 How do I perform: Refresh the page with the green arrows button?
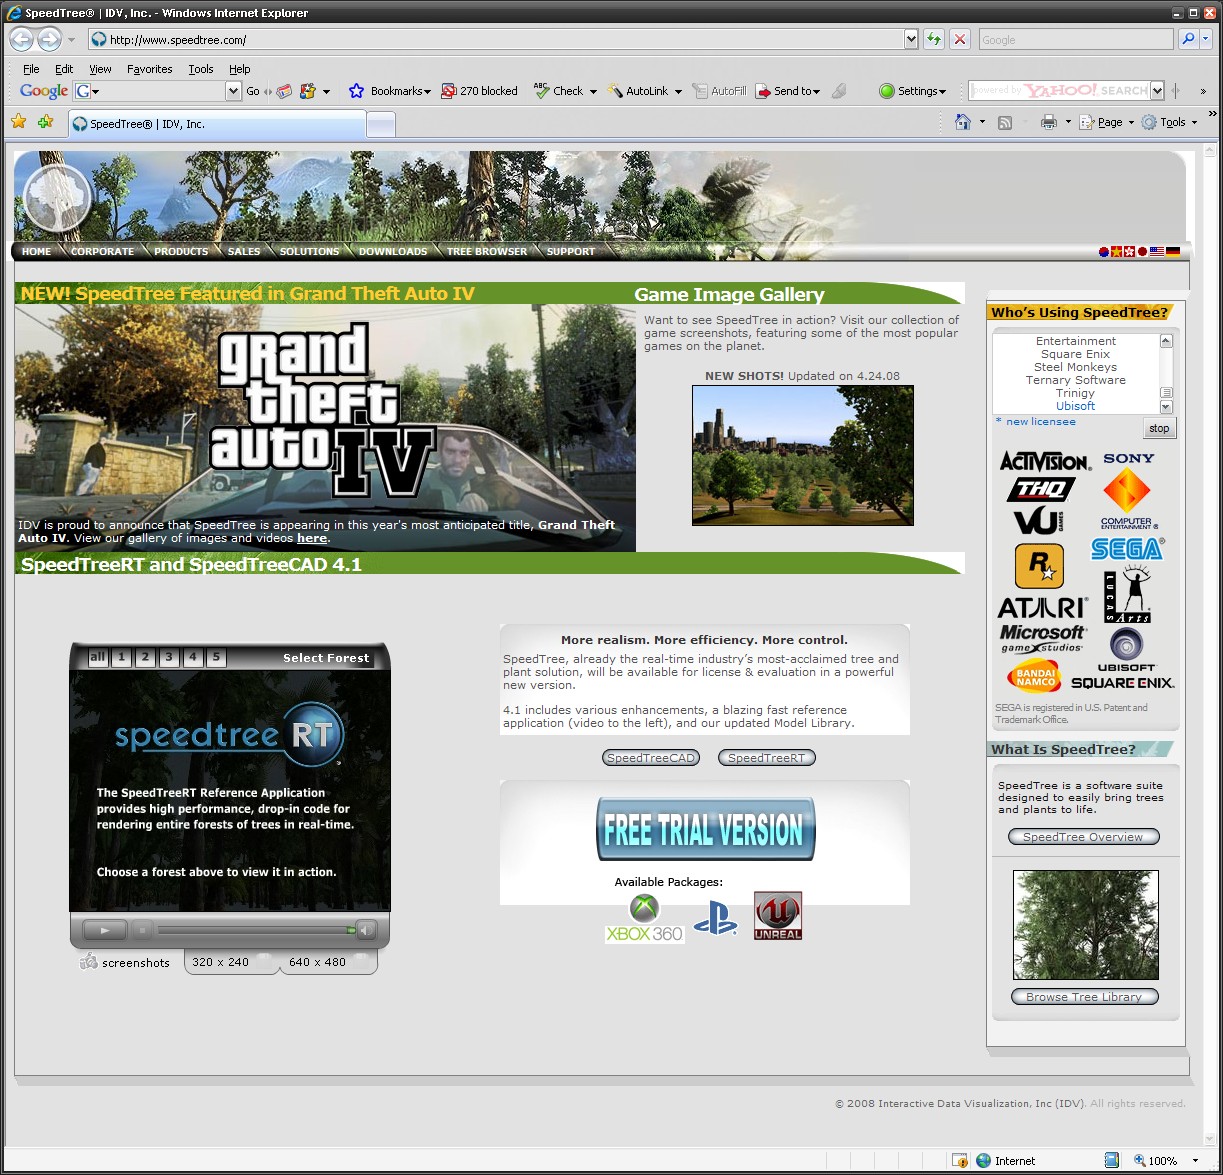[x=934, y=39]
